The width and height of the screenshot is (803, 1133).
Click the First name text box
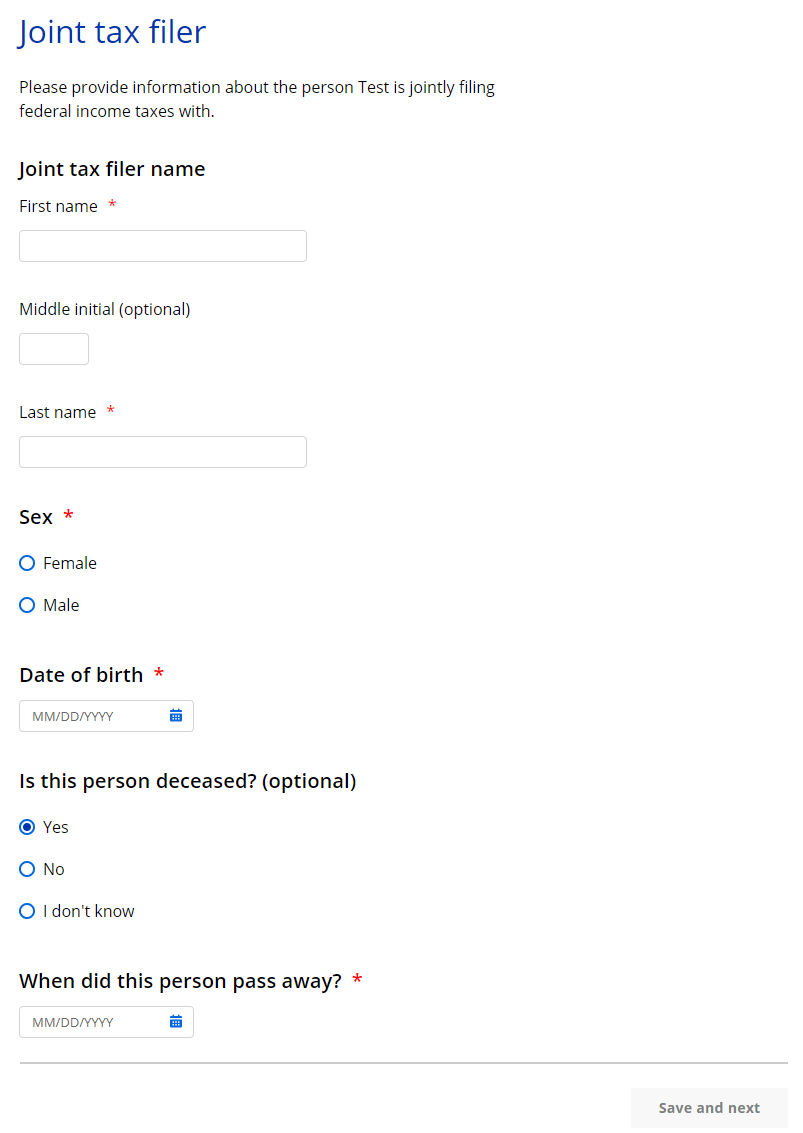click(x=162, y=246)
